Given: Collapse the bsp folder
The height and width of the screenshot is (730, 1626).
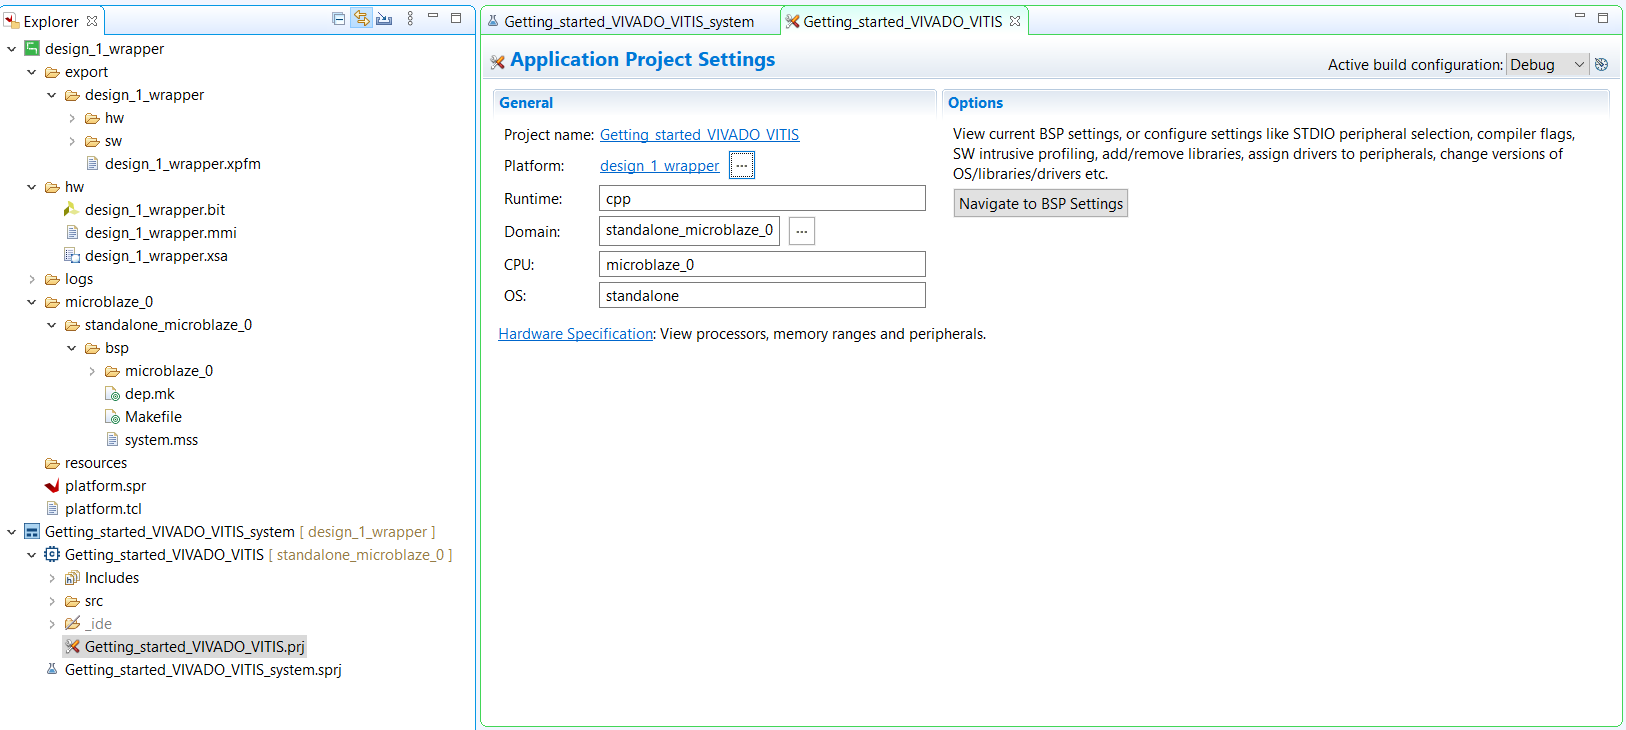Looking at the screenshot, I should click(71, 348).
